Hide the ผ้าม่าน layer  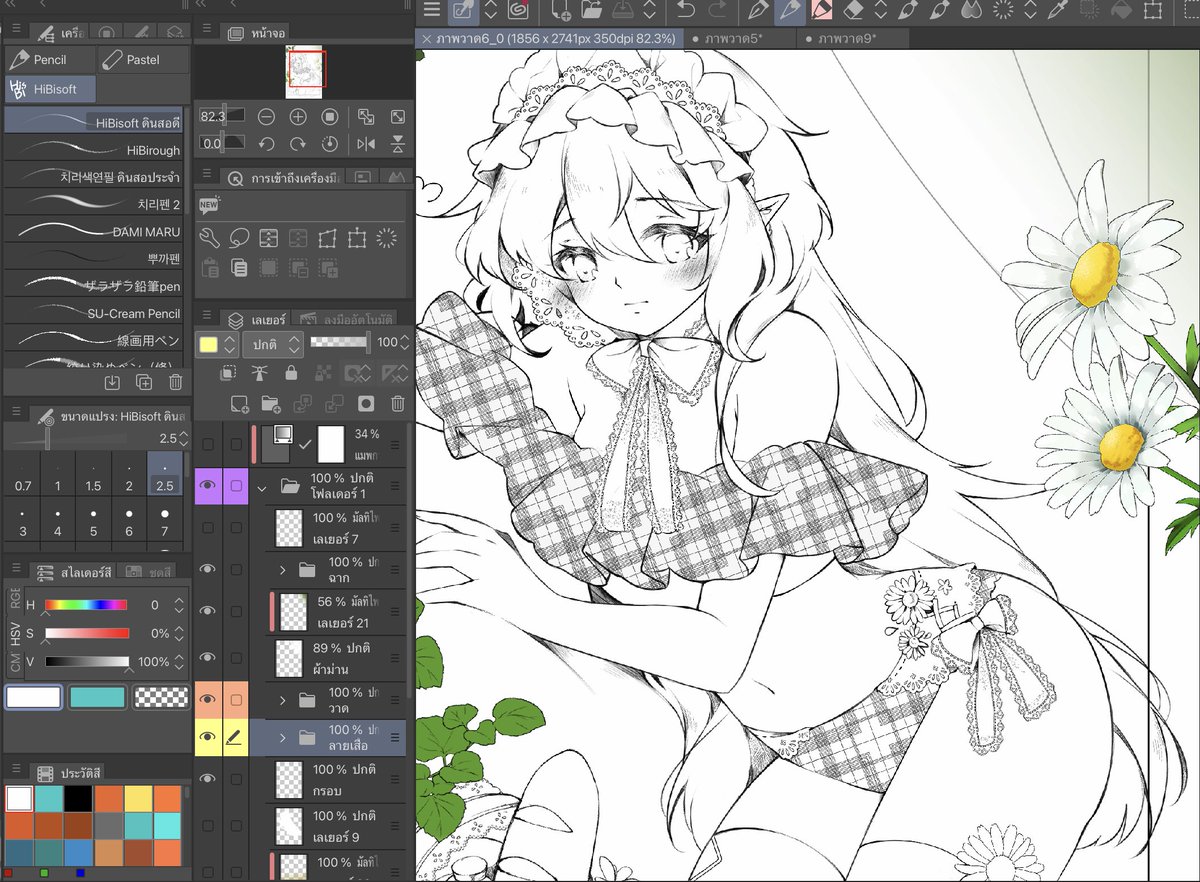tap(207, 657)
